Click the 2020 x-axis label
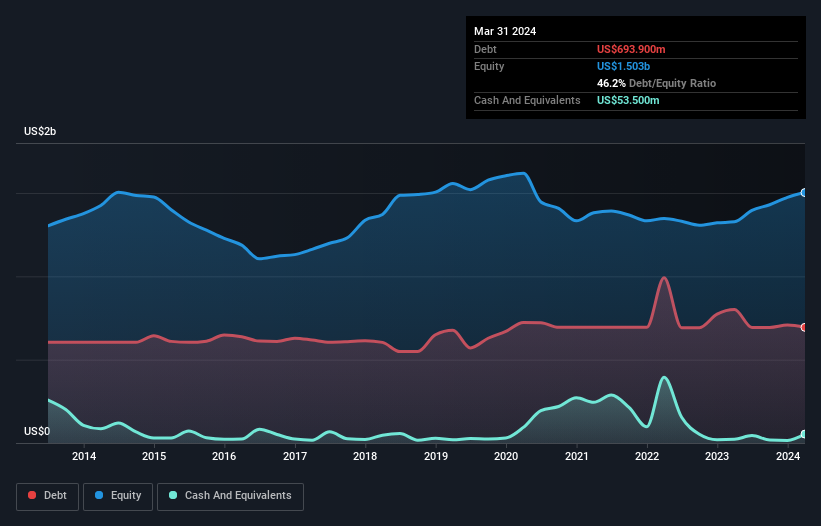The image size is (821, 526). click(506, 456)
